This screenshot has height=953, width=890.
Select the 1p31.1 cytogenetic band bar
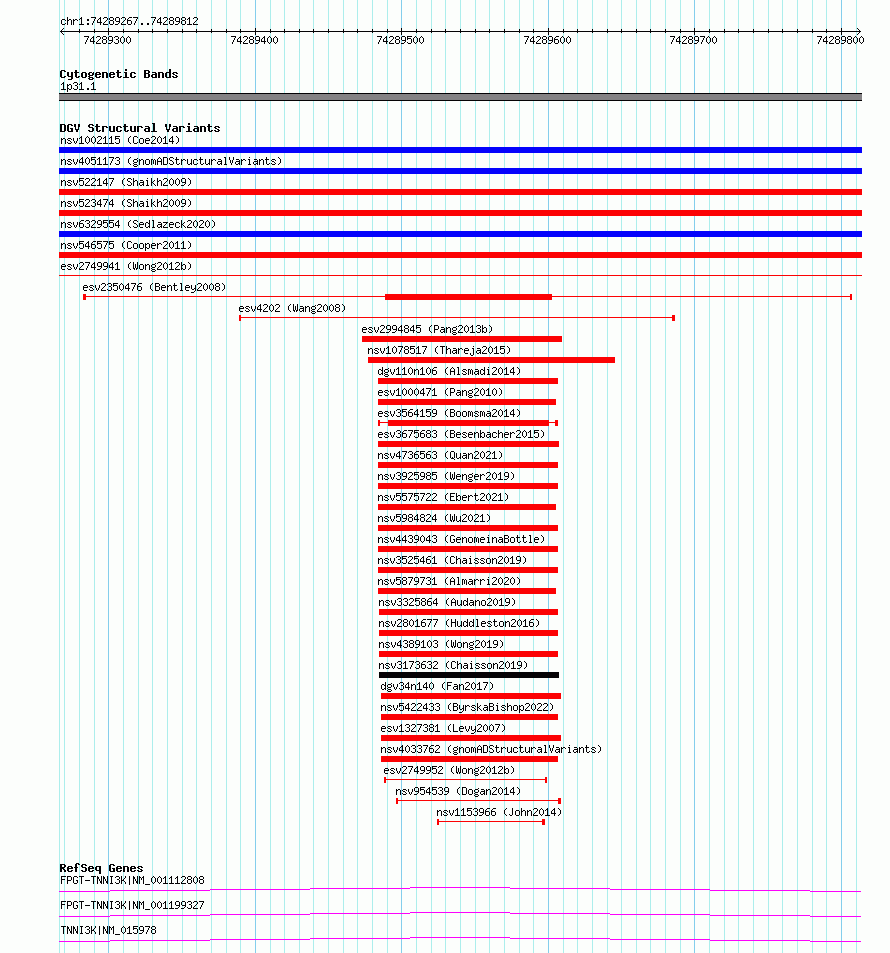click(x=460, y=97)
